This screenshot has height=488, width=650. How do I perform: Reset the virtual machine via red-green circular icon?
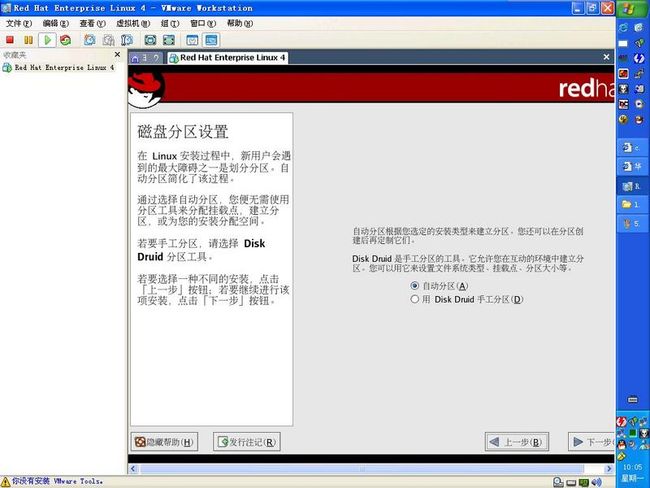click(x=65, y=40)
